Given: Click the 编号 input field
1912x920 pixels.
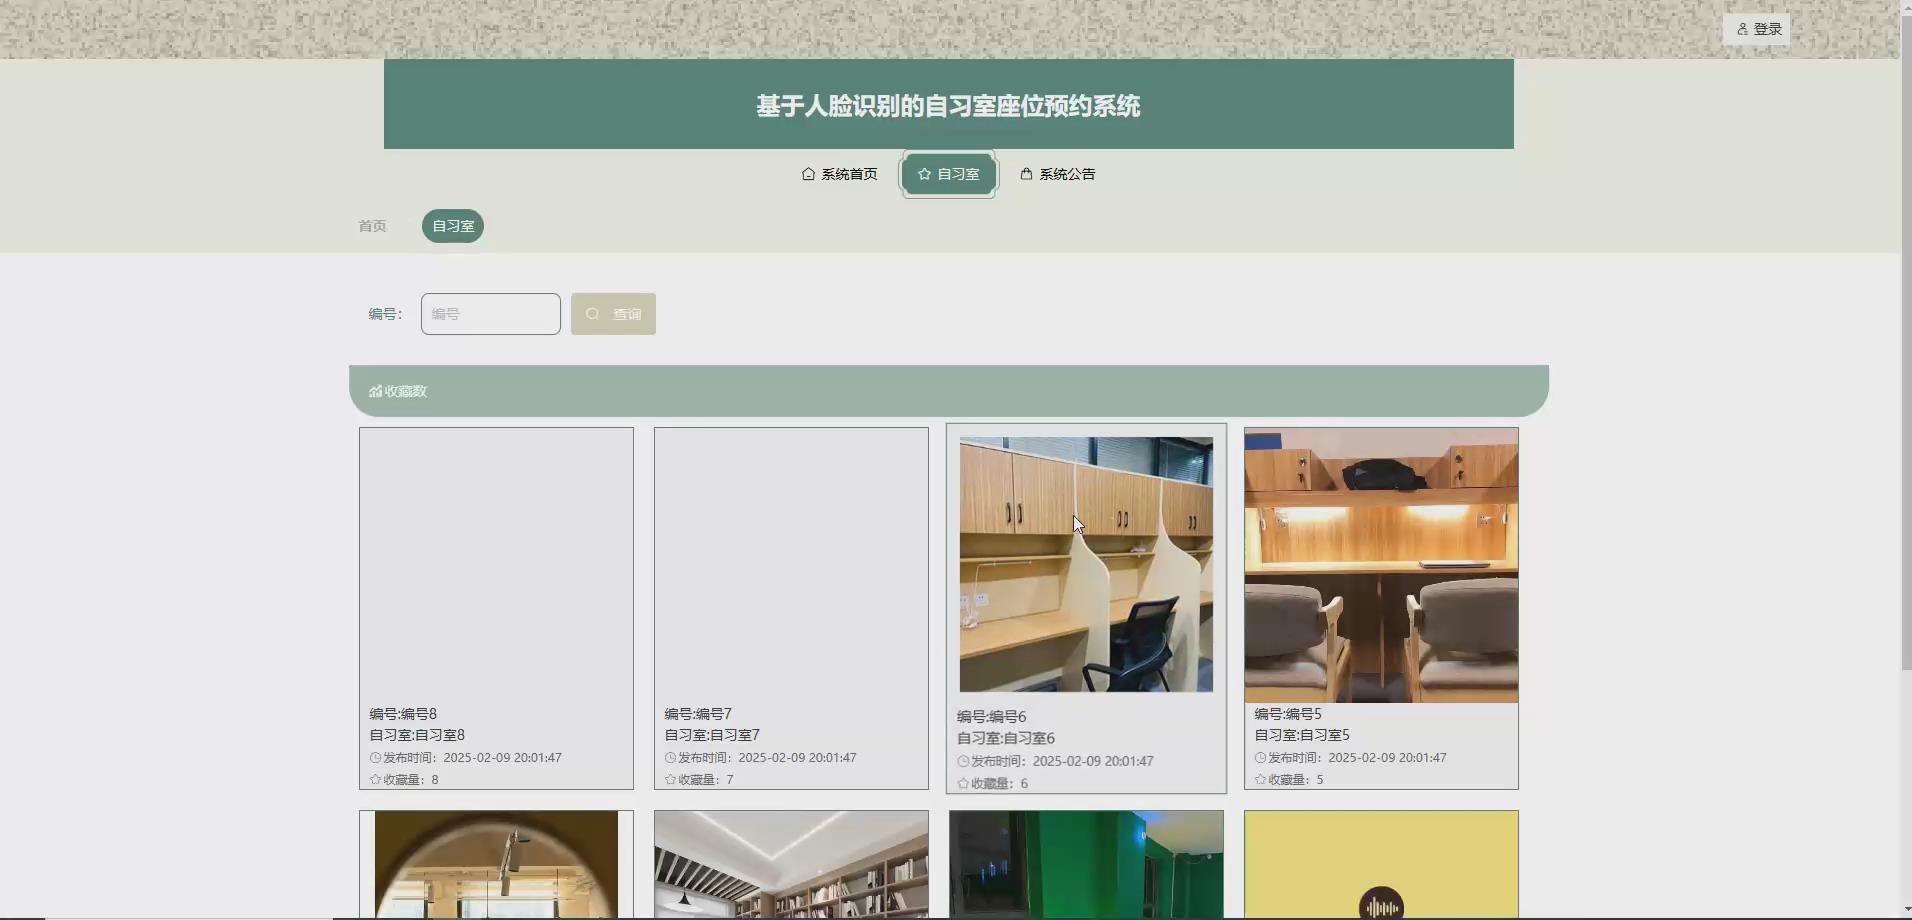Looking at the screenshot, I should [x=490, y=313].
